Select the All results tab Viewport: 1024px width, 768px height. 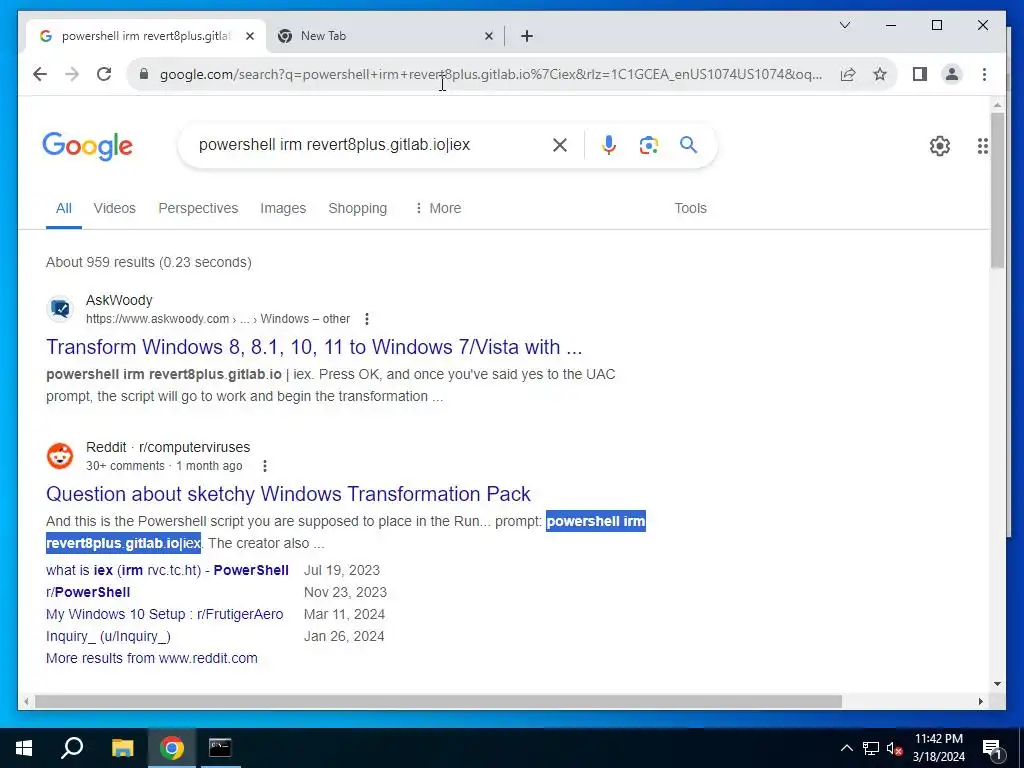click(x=63, y=208)
